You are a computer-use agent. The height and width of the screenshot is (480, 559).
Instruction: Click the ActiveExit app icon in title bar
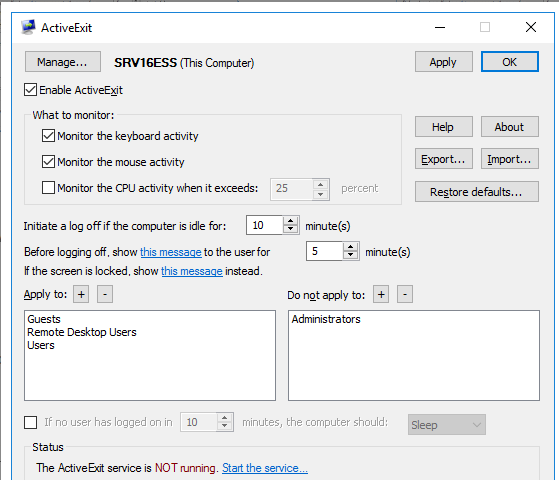tap(28, 27)
